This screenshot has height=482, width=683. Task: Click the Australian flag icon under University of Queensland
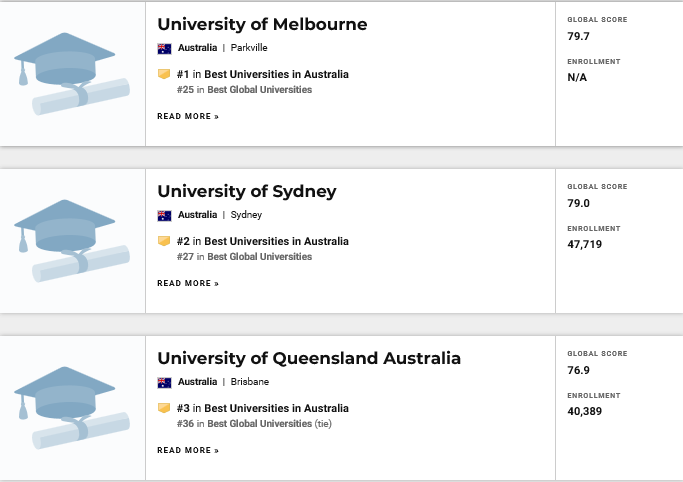(x=164, y=382)
